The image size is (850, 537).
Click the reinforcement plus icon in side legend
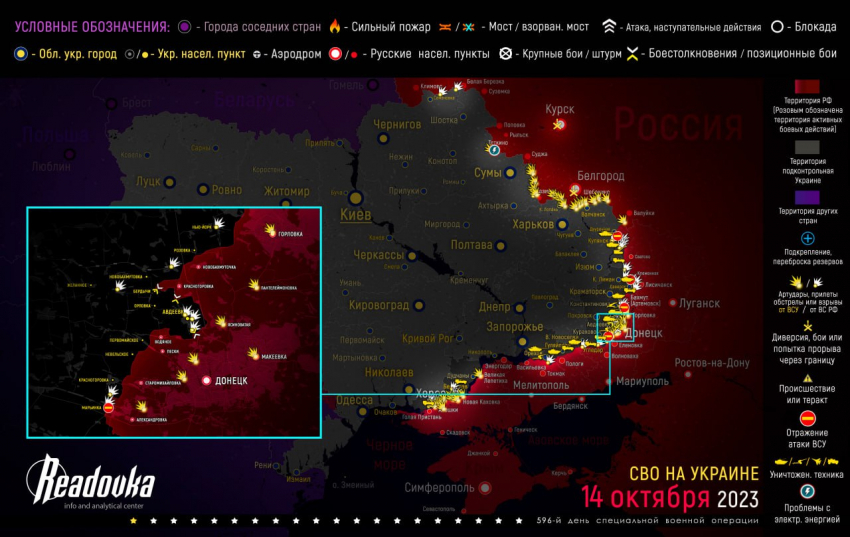click(808, 239)
